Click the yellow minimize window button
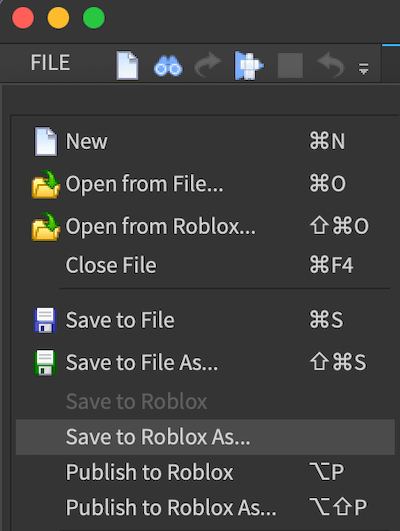Screen dimensions: 400x531 pos(58,18)
